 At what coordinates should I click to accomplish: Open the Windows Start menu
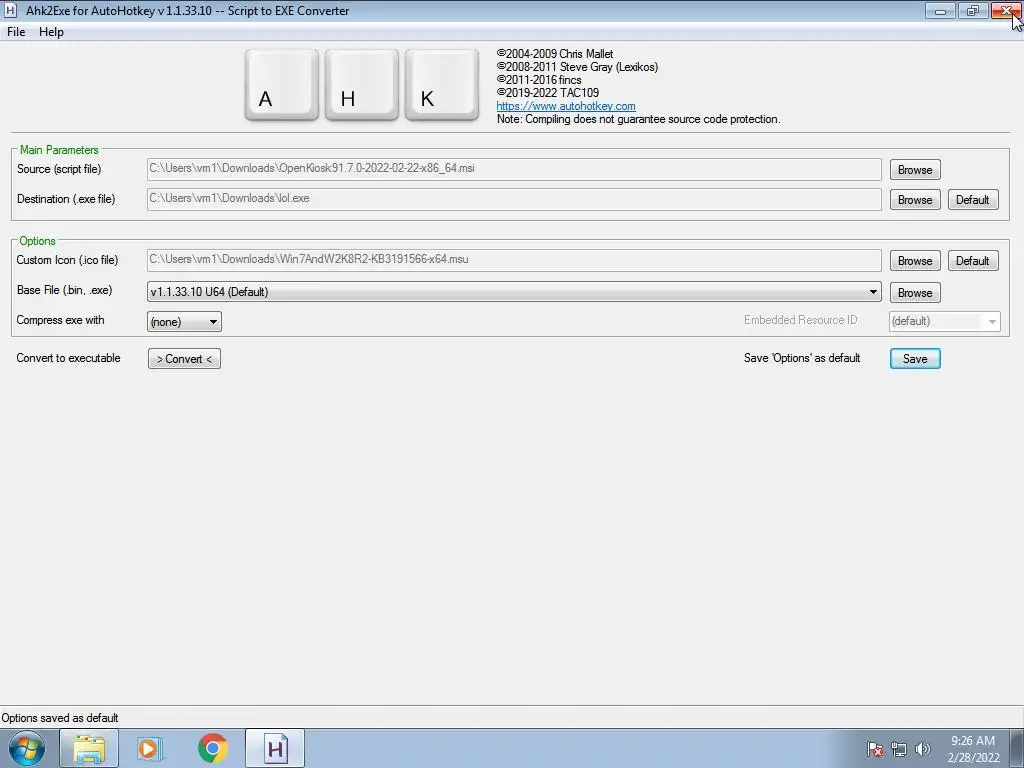click(x=27, y=748)
